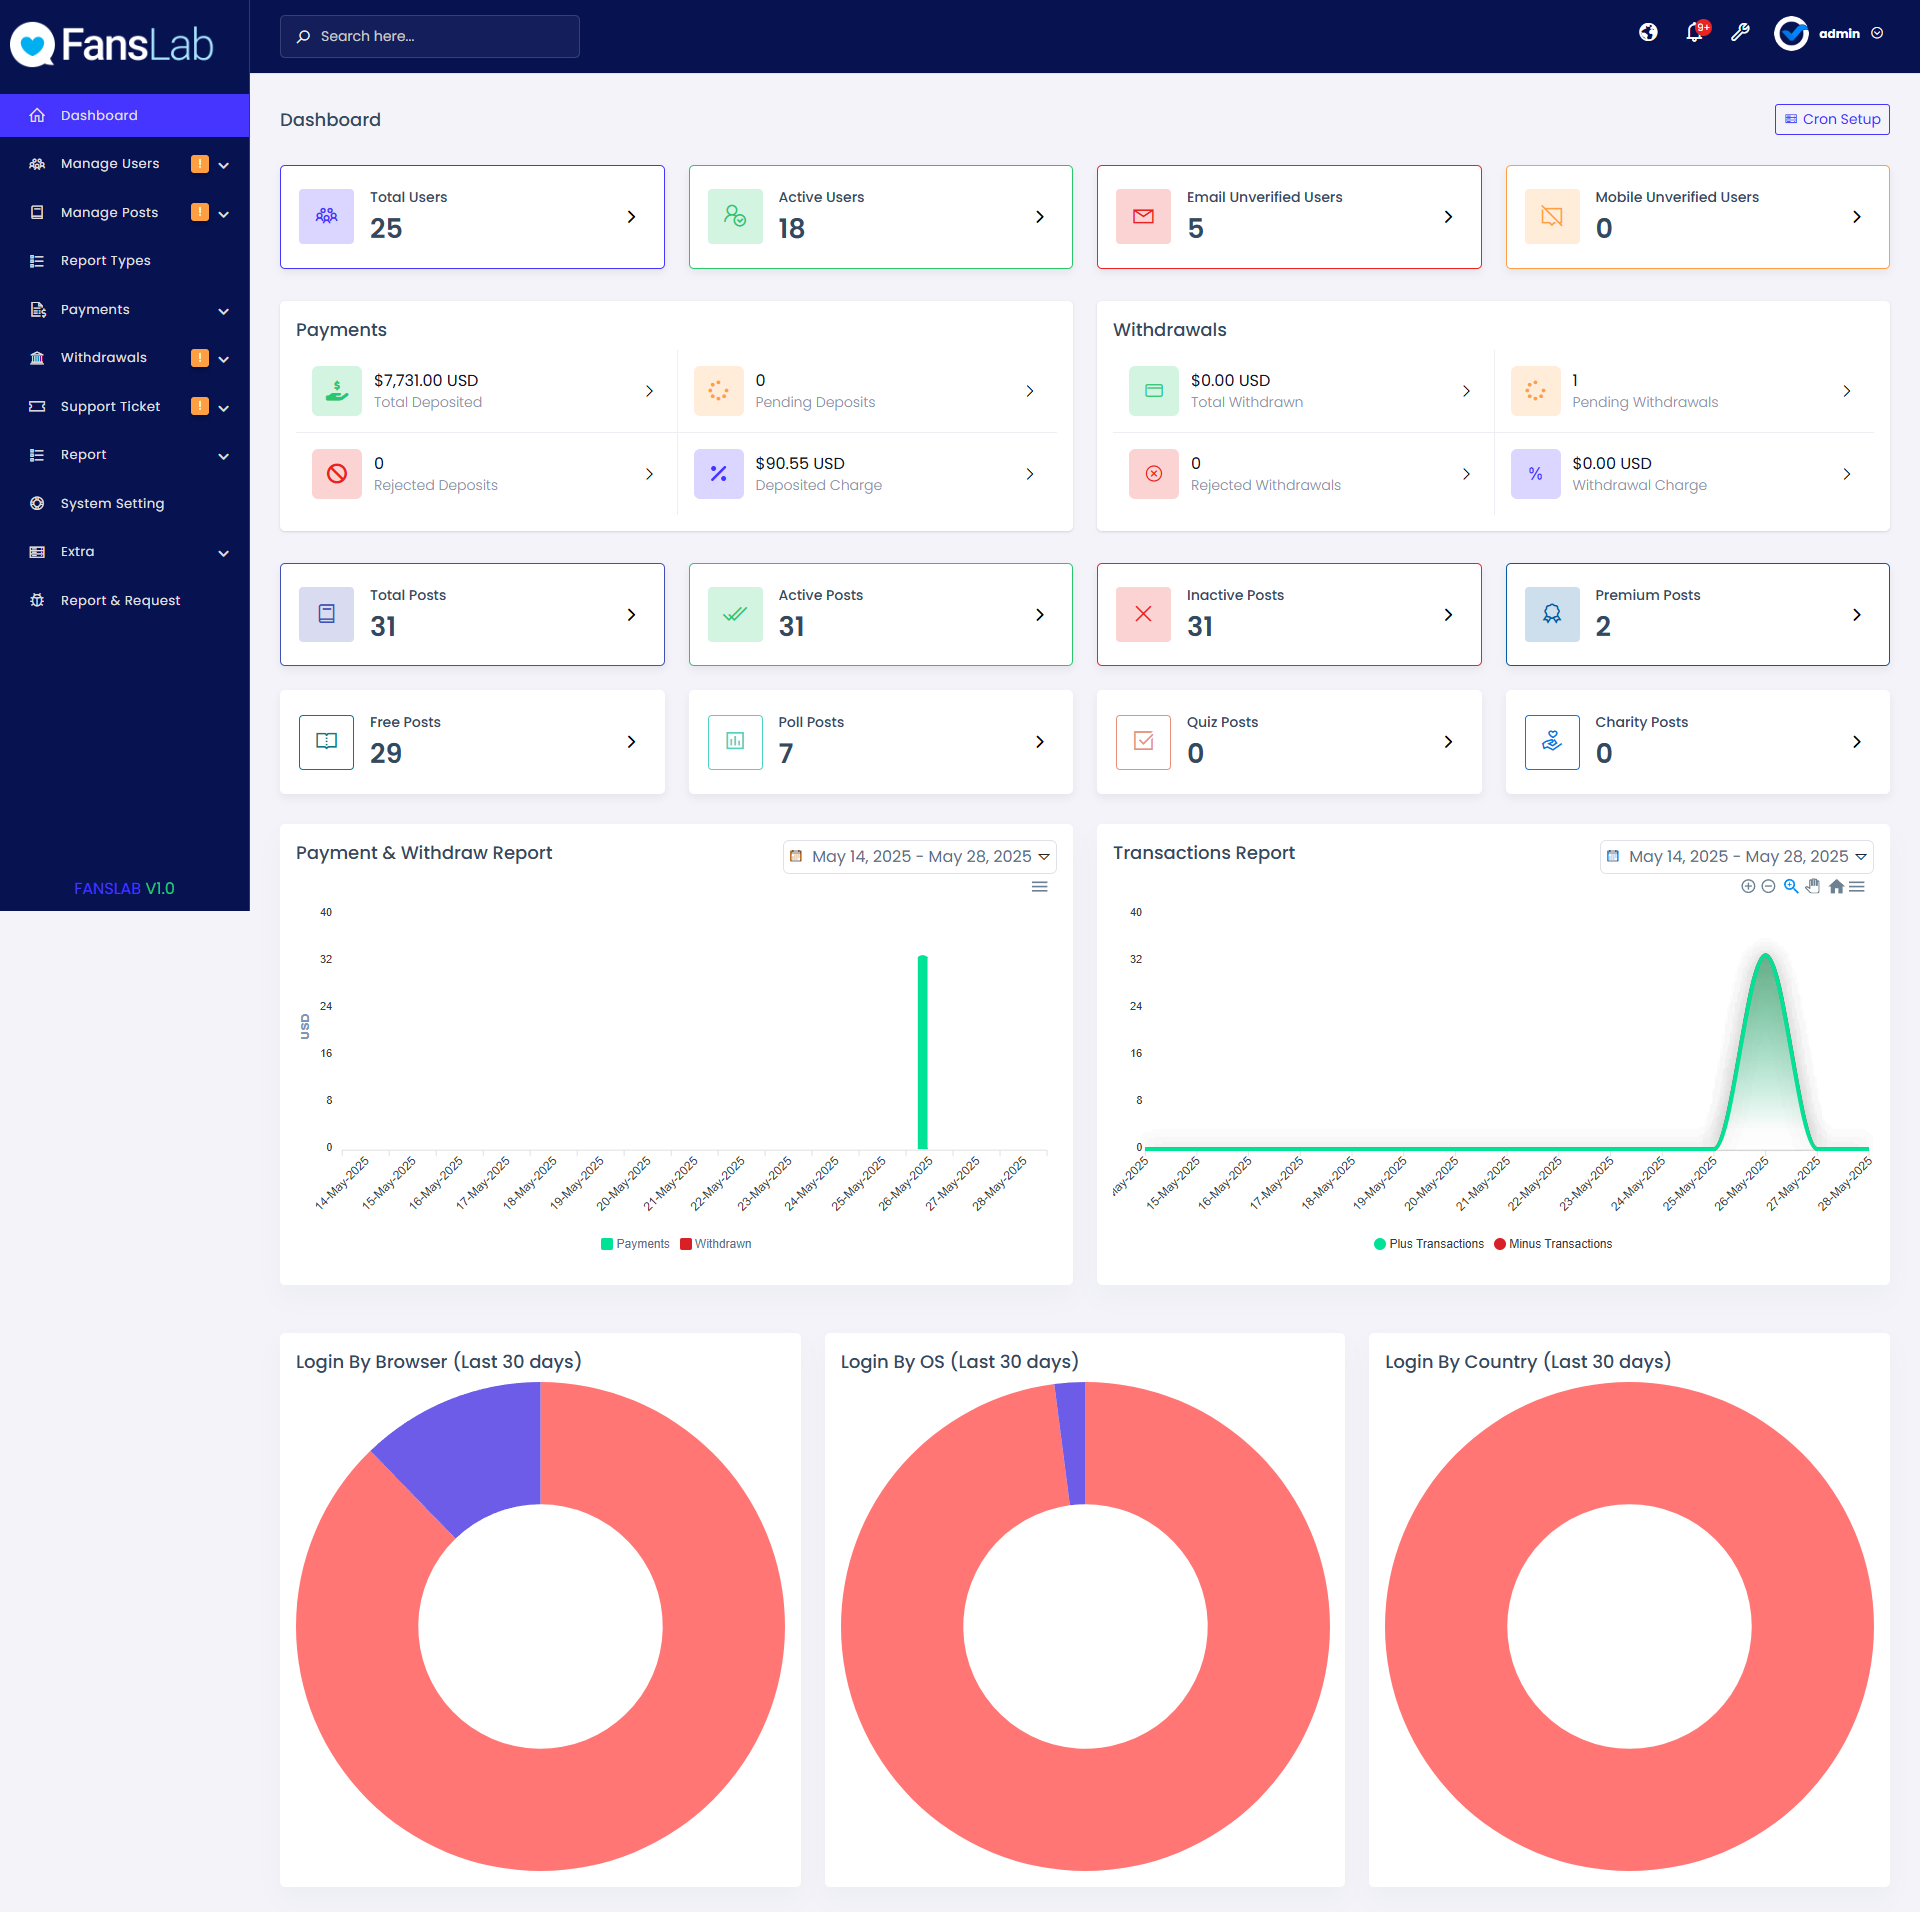Open the Transactions Report date range selector

[x=1737, y=856]
